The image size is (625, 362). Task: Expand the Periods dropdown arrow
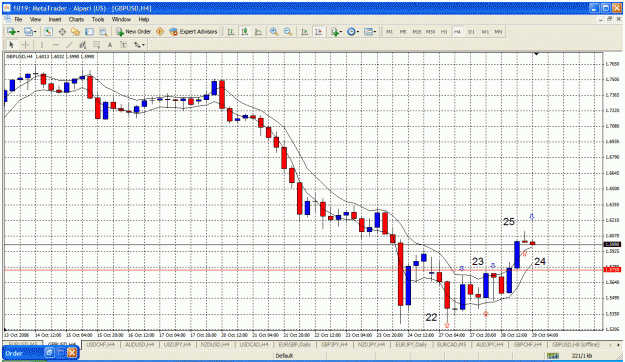pos(358,31)
